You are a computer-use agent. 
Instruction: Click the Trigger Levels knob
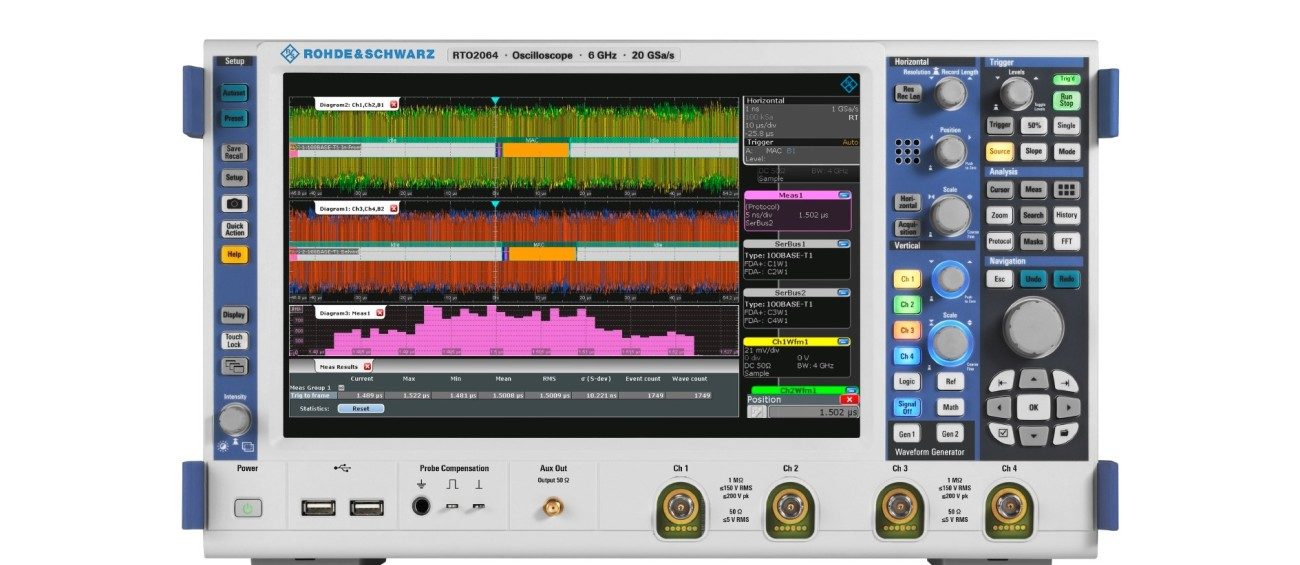[1017, 94]
